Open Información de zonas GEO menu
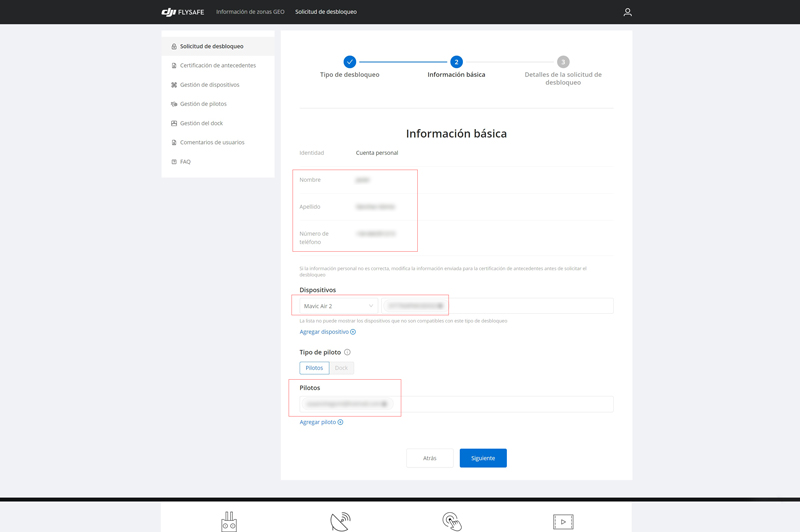This screenshot has height=532, width=800. coord(250,12)
